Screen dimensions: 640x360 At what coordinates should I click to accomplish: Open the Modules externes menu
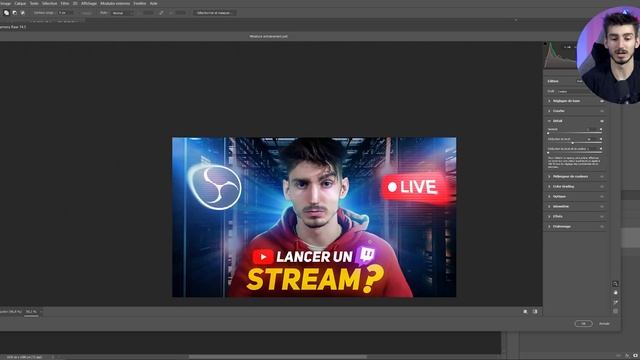click(x=115, y=3)
